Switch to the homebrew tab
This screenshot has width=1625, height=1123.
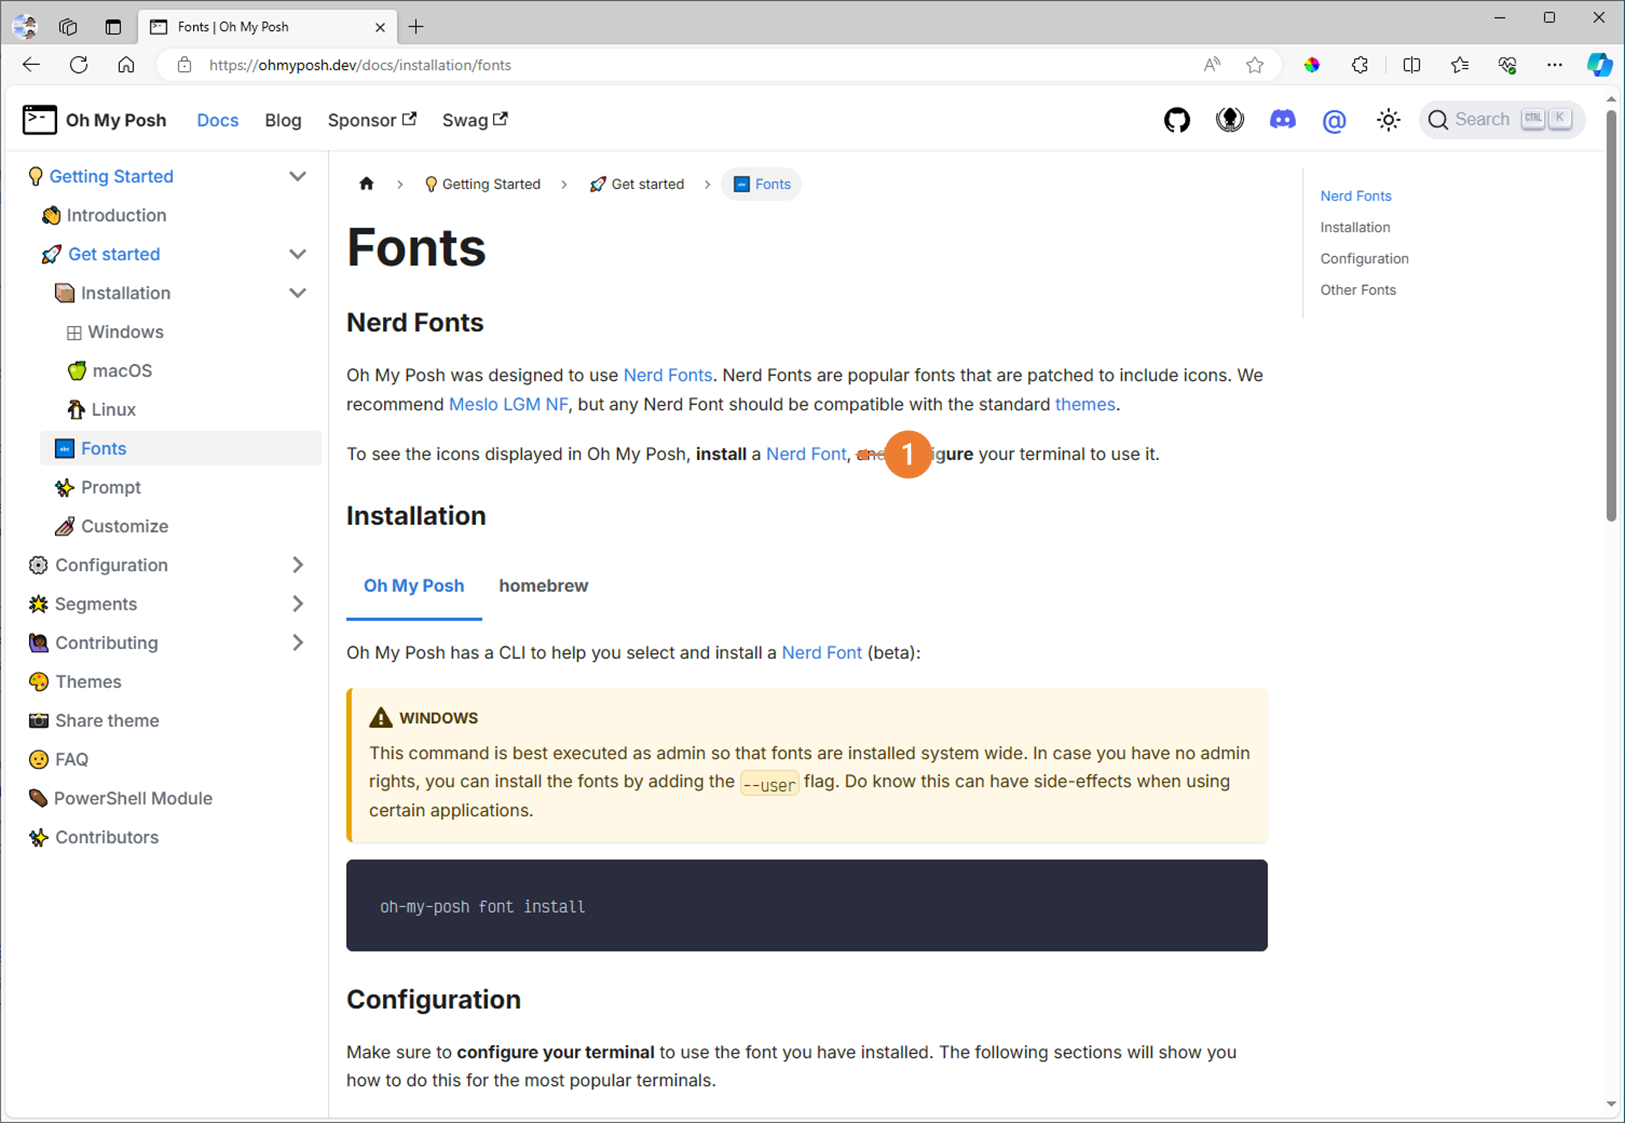click(x=543, y=586)
